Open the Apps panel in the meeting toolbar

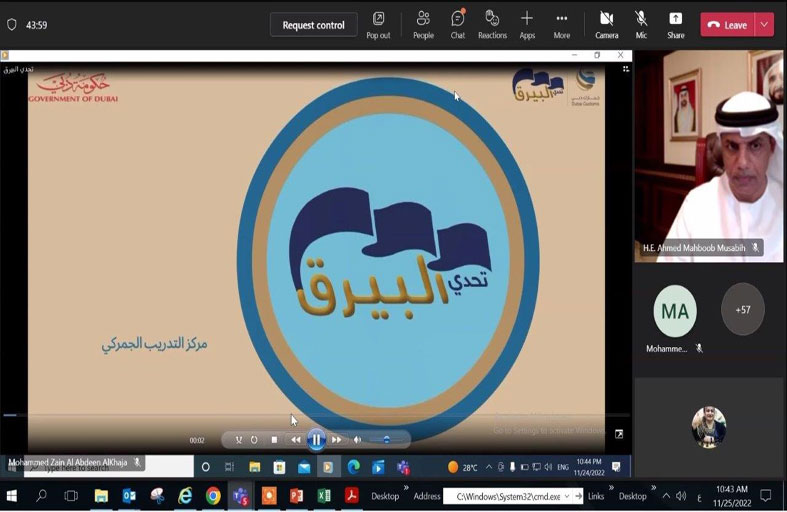point(527,24)
